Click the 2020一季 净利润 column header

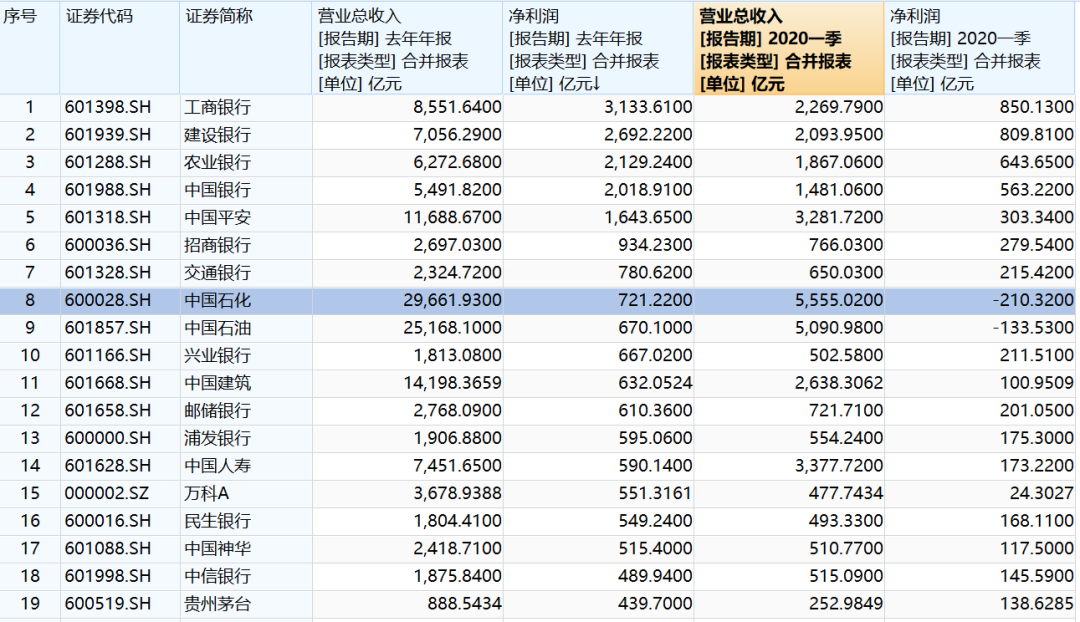[980, 48]
